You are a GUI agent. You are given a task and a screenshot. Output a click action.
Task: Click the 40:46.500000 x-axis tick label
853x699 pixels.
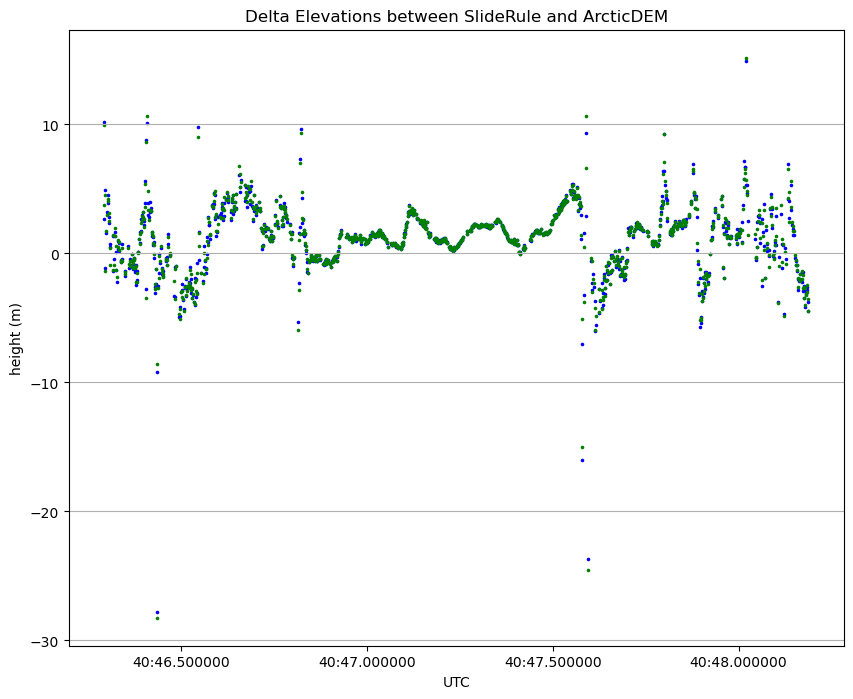181,663
